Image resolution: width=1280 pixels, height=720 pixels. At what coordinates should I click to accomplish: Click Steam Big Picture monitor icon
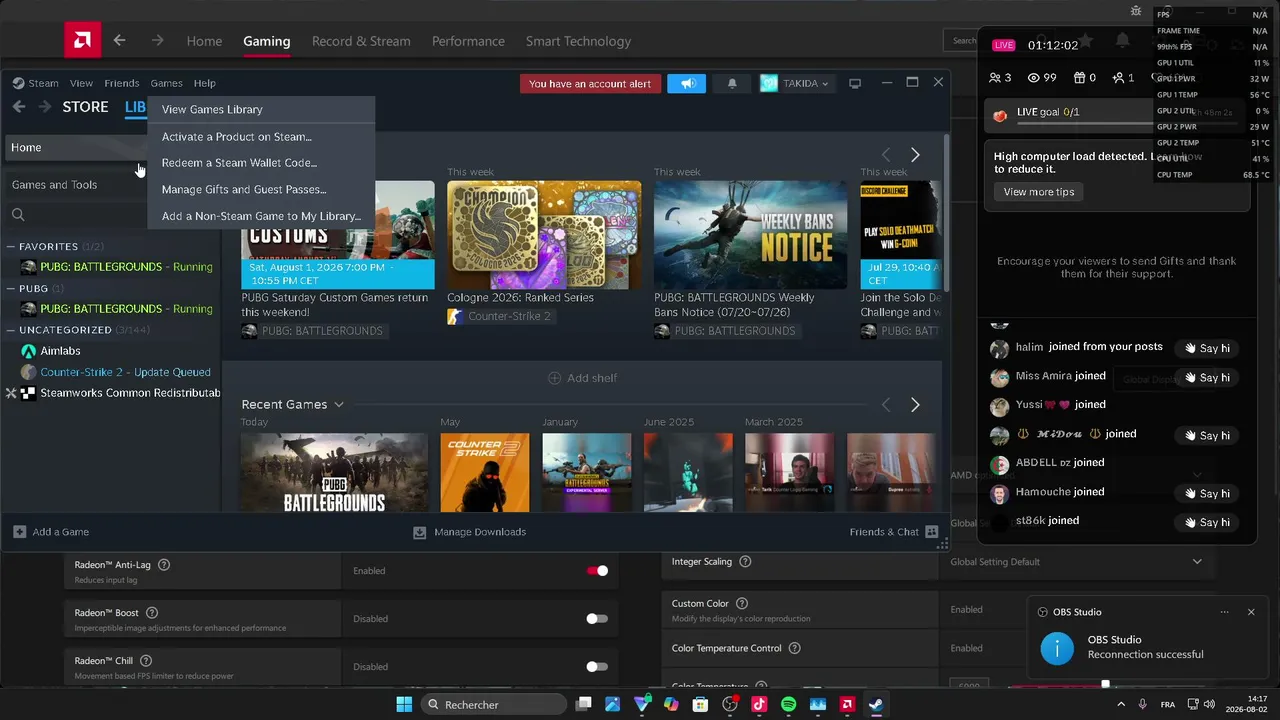[x=855, y=84]
